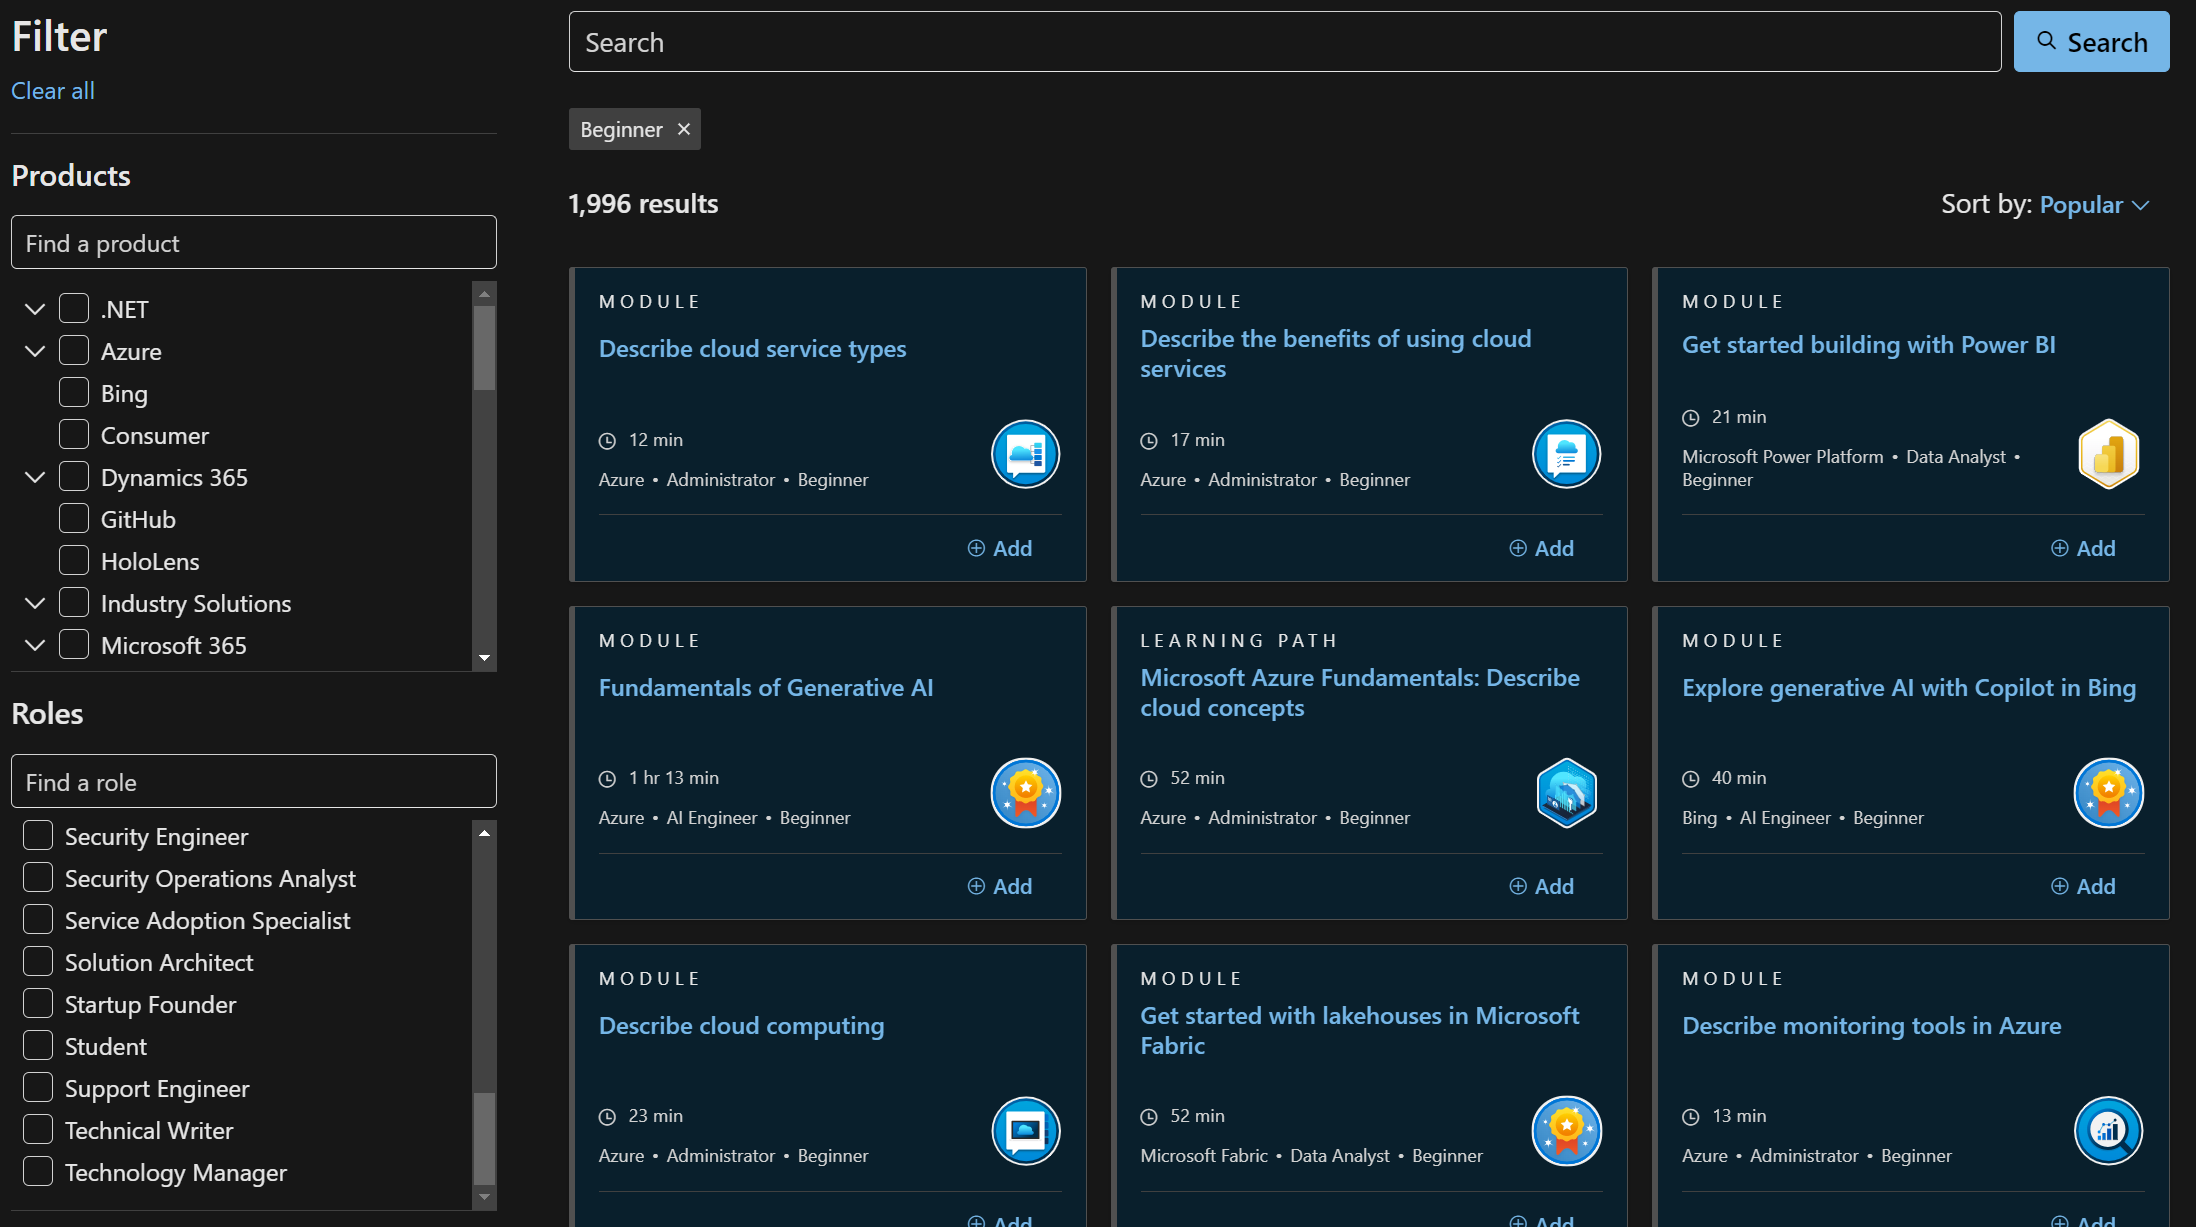
Task: Remove the Beginner filter chip with X
Action: 683,129
